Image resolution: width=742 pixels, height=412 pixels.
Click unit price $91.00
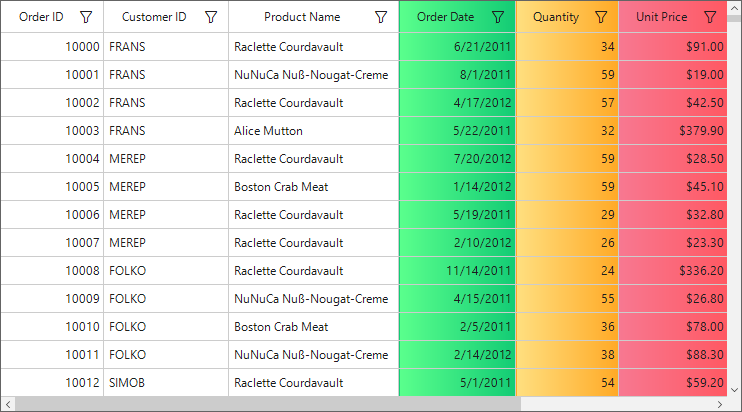point(673,47)
